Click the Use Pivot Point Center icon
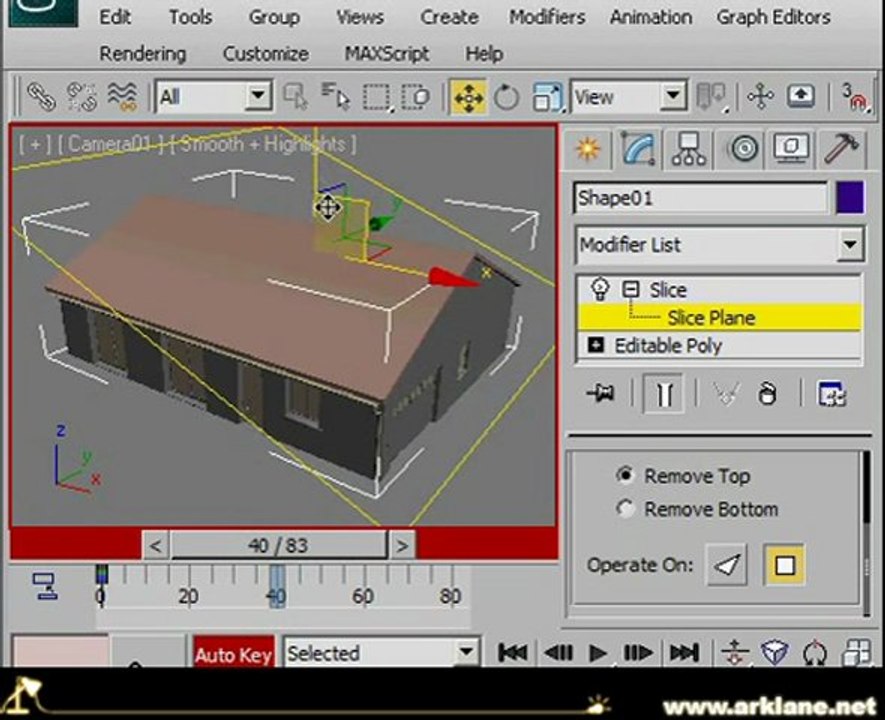The height and width of the screenshot is (720, 885). point(711,96)
